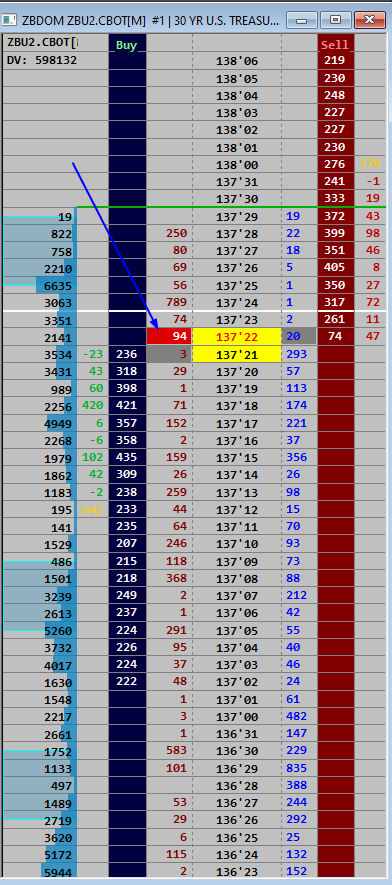
Task: Open the window menu icon in title bar
Action: (x=8, y=20)
